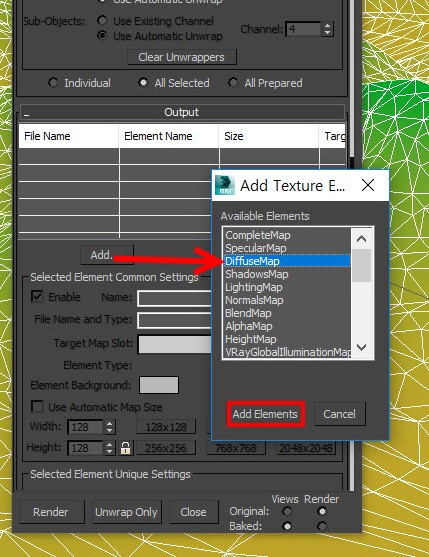Open the Target Map Slot dropdown
This screenshot has width=429, height=557.
175,344
